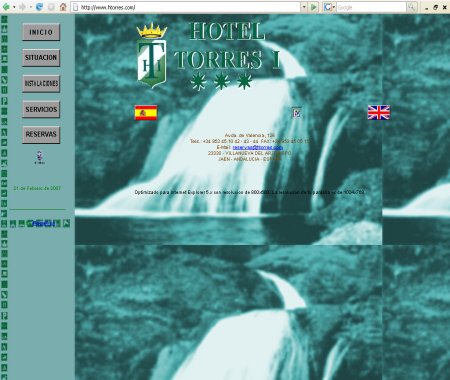Click the reservations e-mail address link

click(x=258, y=147)
